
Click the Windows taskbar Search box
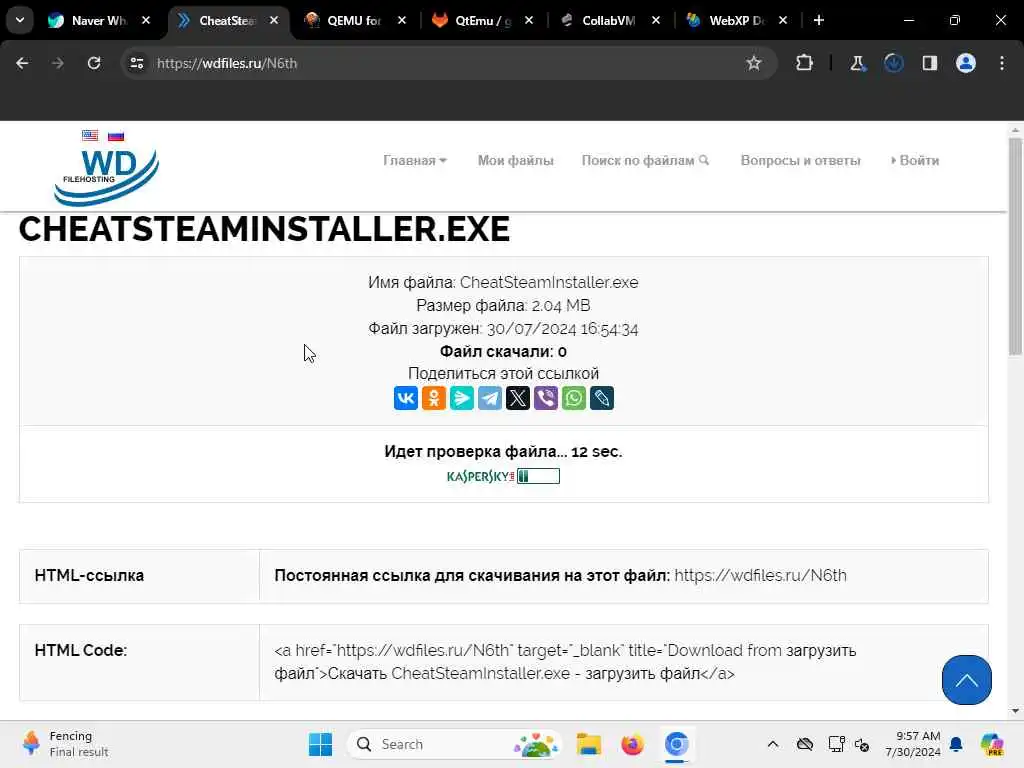[x=455, y=744]
